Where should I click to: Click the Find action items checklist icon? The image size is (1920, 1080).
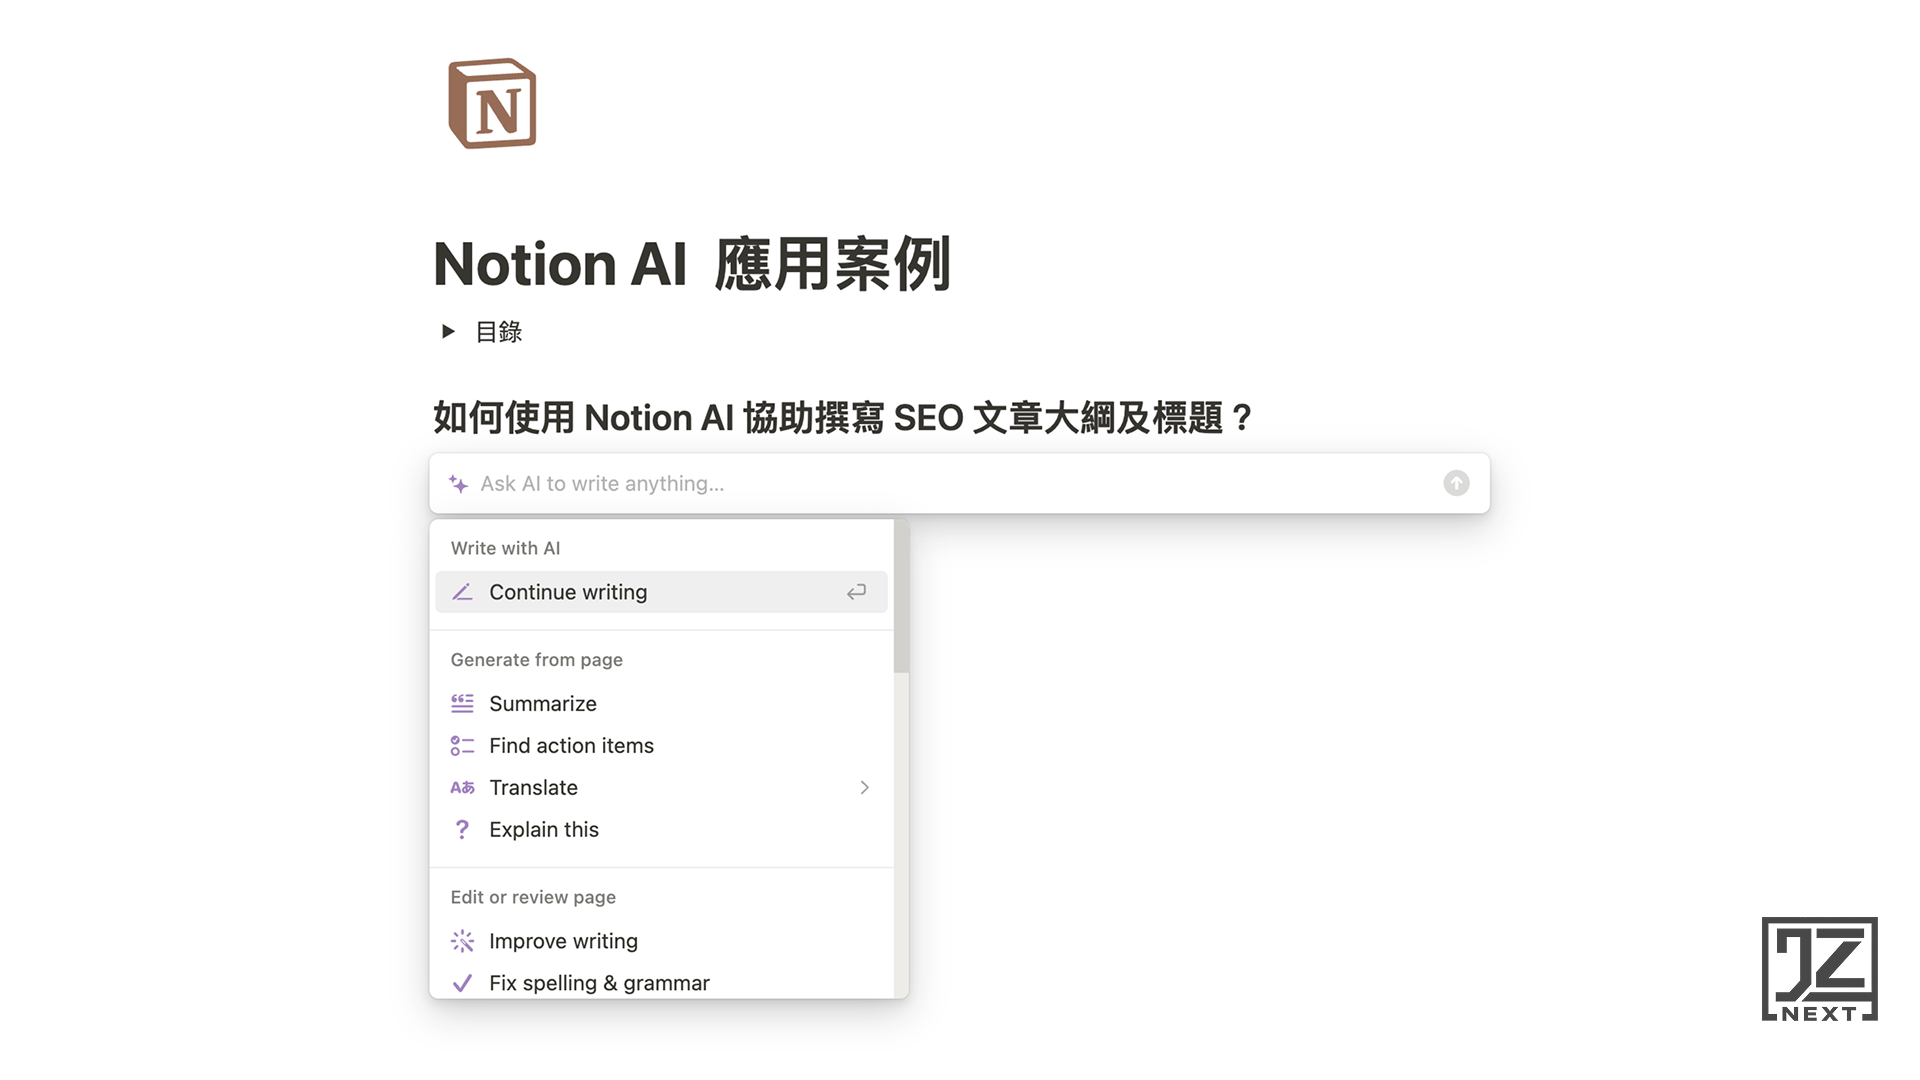point(462,746)
